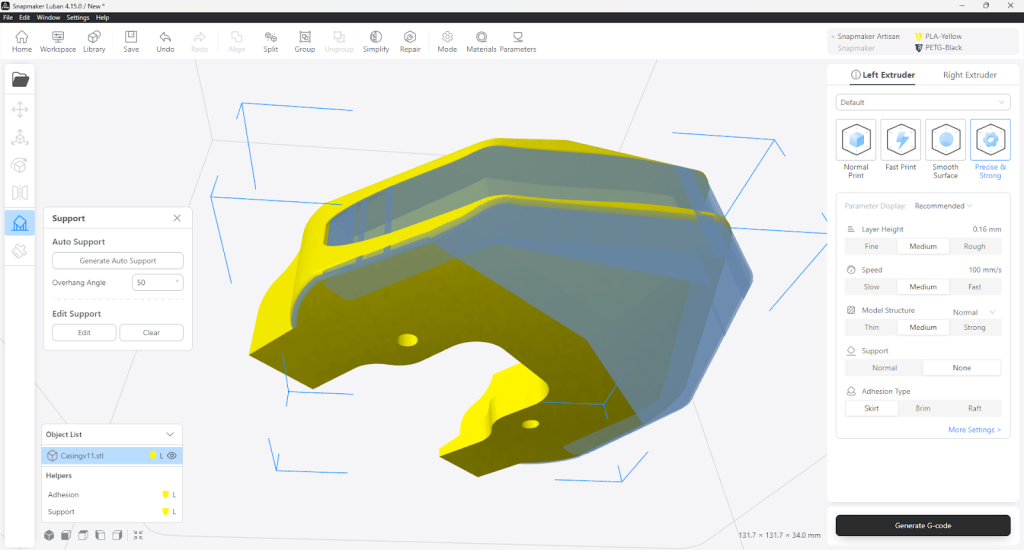The height and width of the screenshot is (550, 1024).
Task: Select the Fast Print preset
Action: (x=900, y=148)
